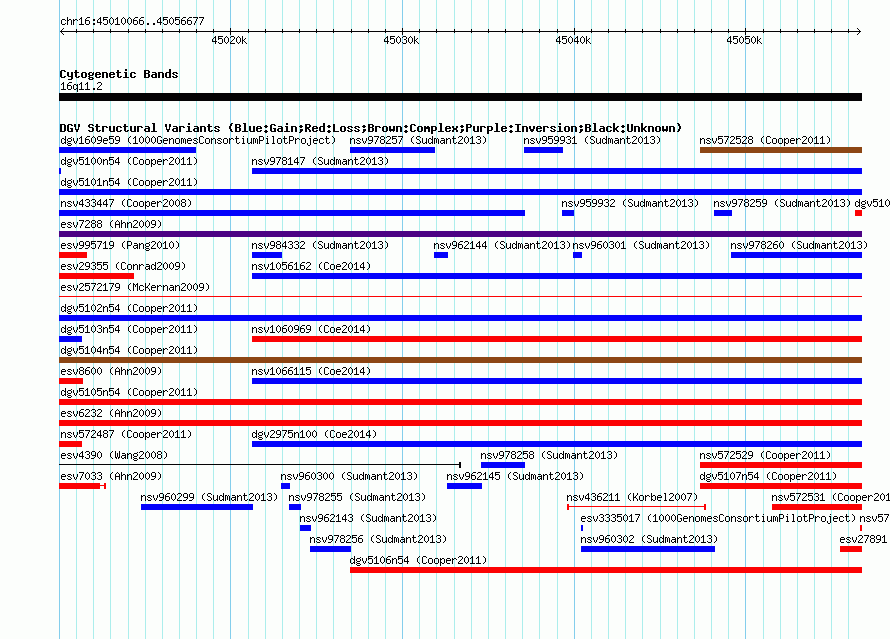Click the esv7288 (Ahn2009) inversion label
890x639 pixels.
pos(111,224)
